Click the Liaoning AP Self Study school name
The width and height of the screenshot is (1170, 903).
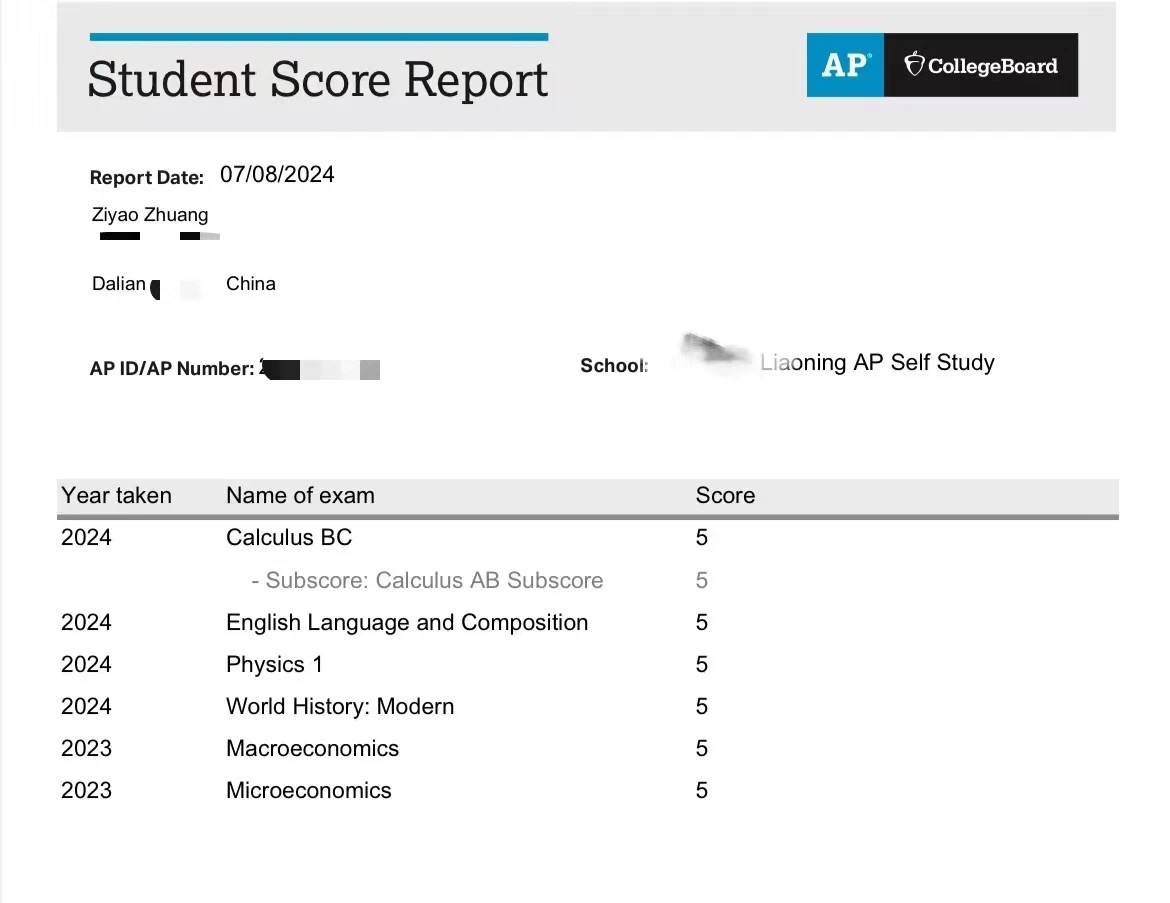[x=877, y=363]
